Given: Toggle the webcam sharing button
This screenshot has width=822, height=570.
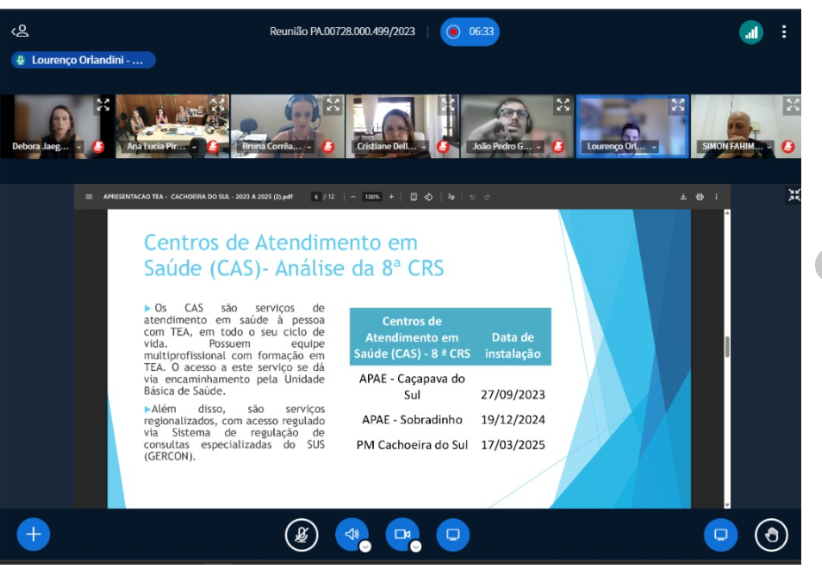Looking at the screenshot, I should click(401, 535).
